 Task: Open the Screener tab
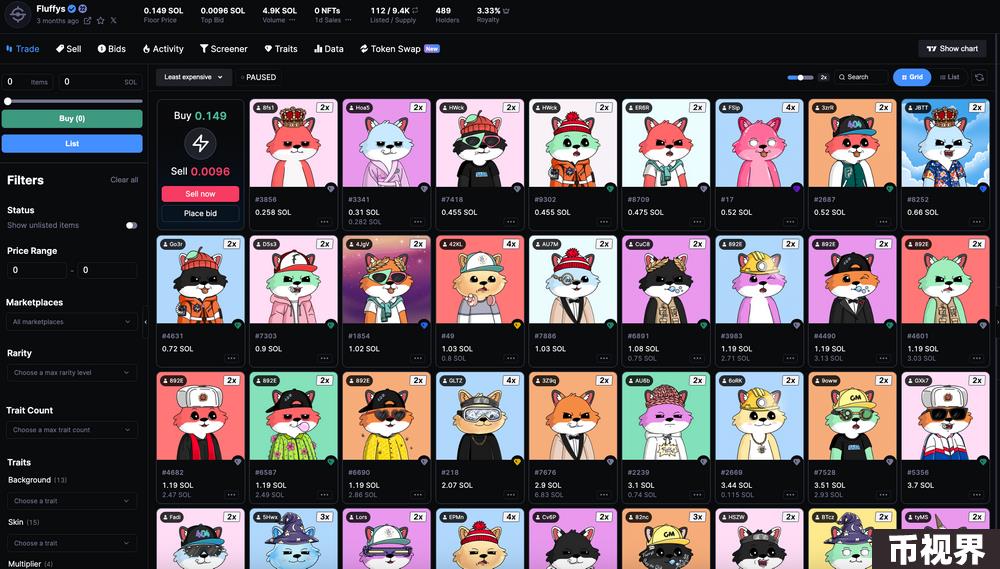coord(223,48)
